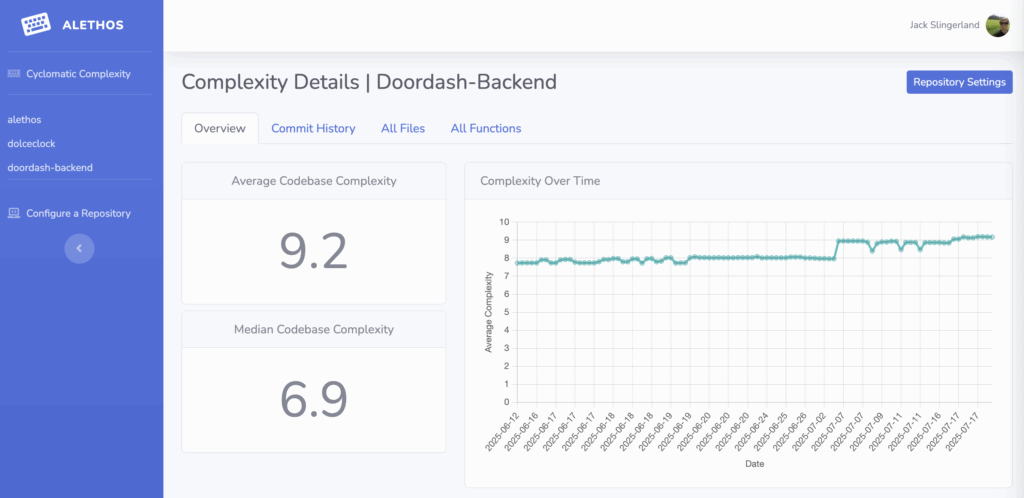The height and width of the screenshot is (498, 1024).
Task: Switch to the All Files tab
Action: click(403, 129)
